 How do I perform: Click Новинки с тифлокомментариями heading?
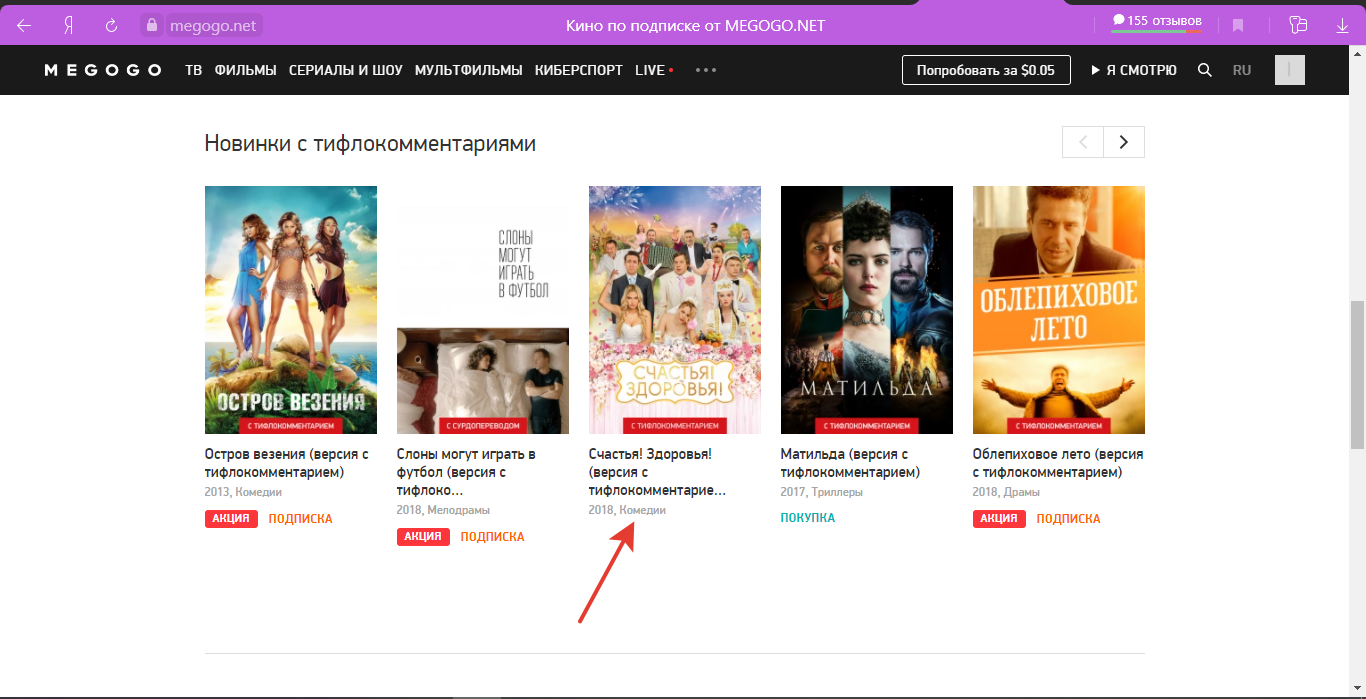(x=370, y=143)
